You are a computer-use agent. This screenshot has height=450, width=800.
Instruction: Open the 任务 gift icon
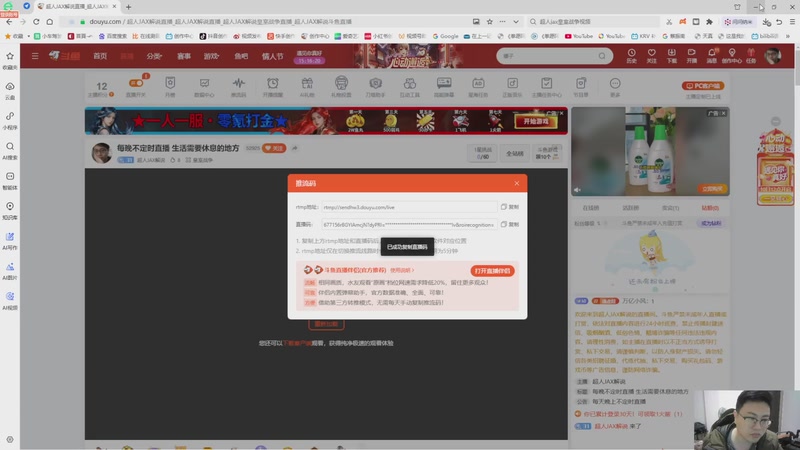point(751,56)
